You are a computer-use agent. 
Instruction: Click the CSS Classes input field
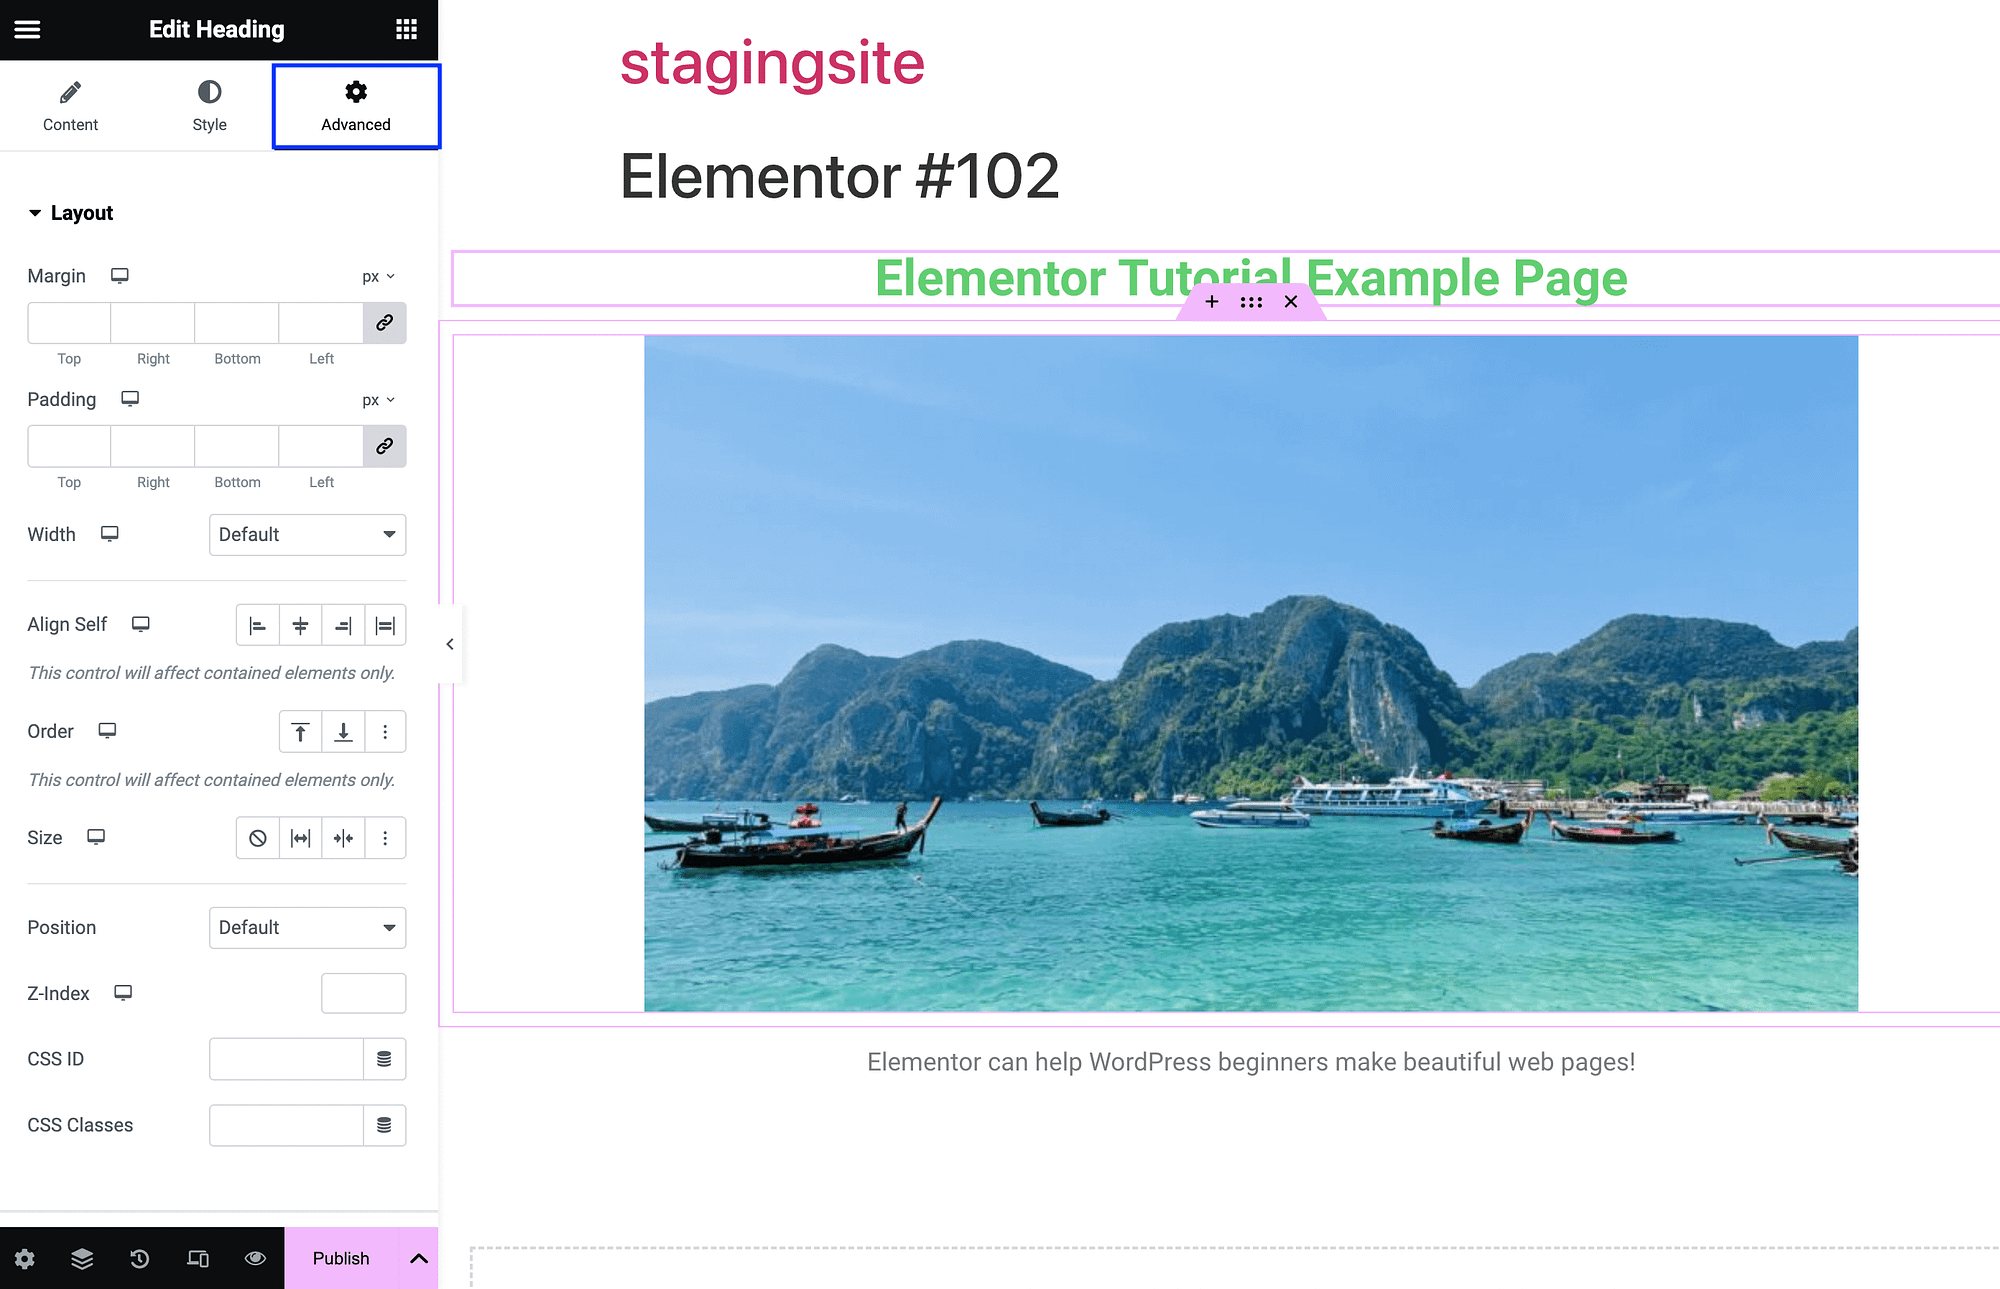286,1124
